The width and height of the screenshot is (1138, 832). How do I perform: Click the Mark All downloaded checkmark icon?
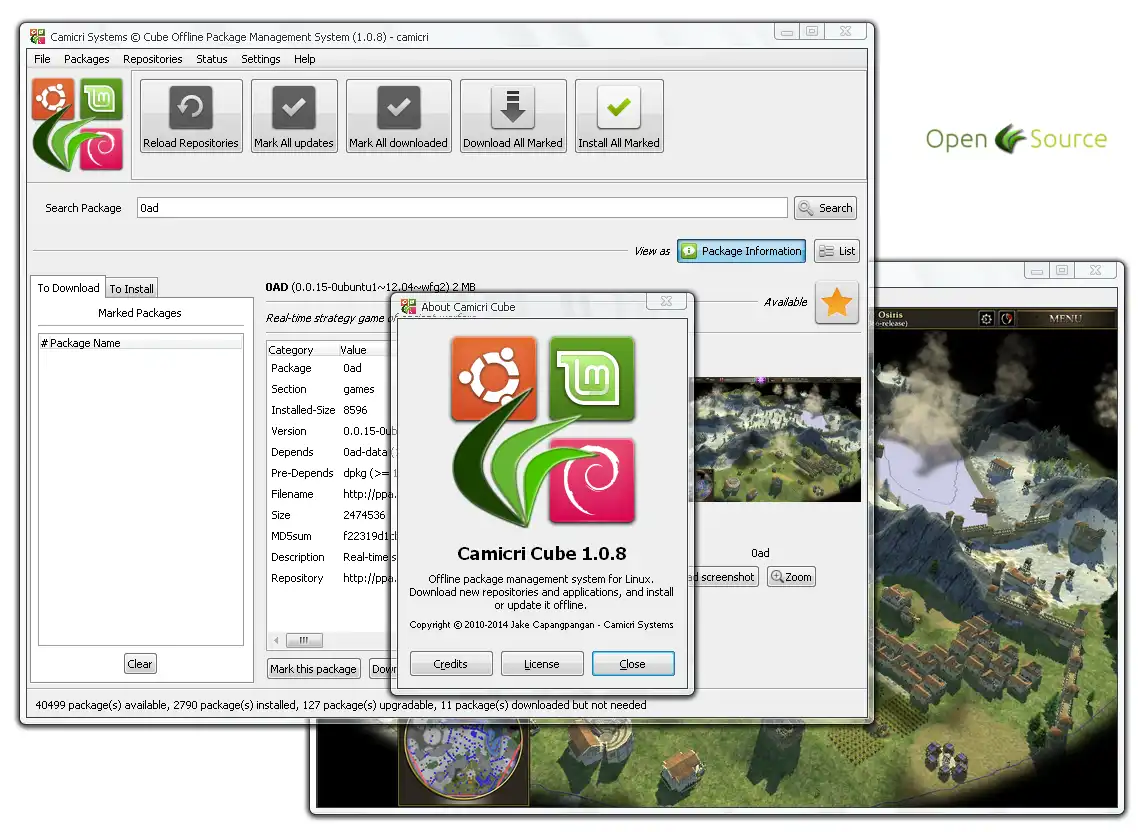point(398,107)
